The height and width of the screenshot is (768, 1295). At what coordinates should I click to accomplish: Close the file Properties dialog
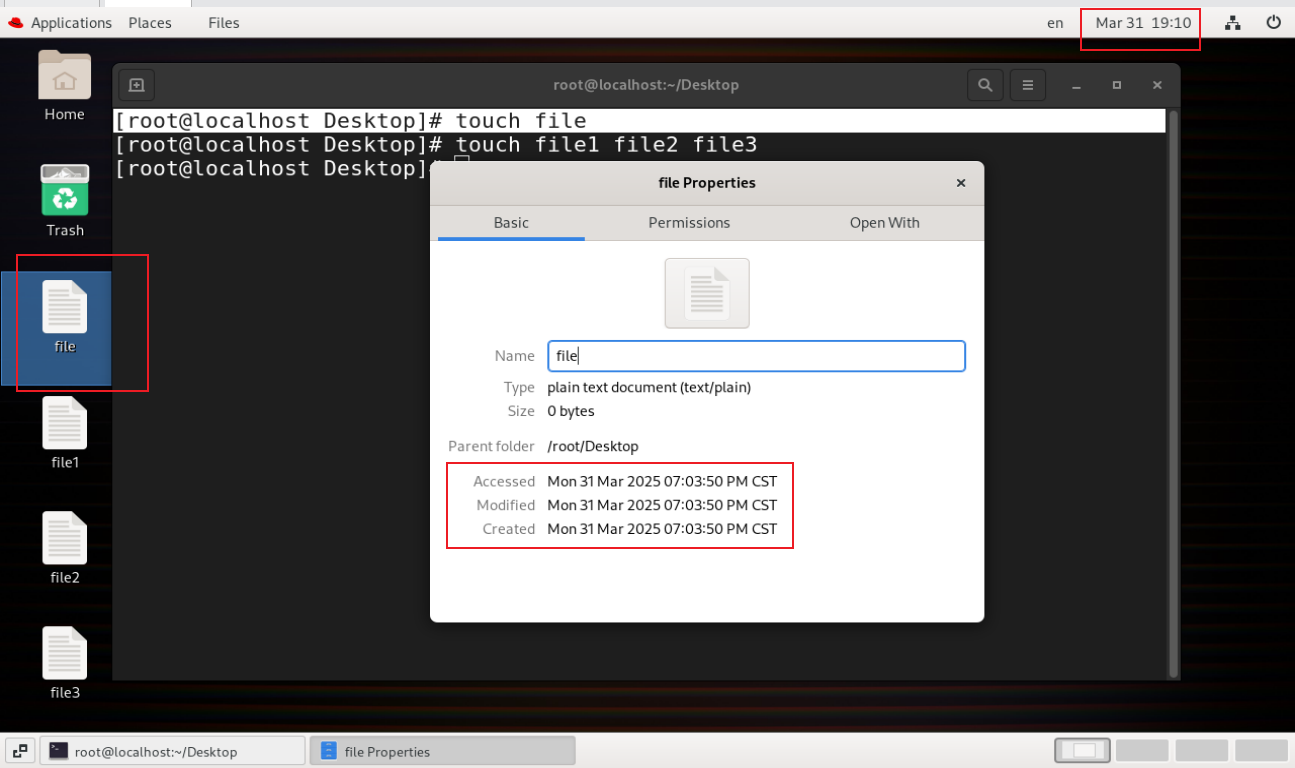pyautogui.click(x=961, y=183)
